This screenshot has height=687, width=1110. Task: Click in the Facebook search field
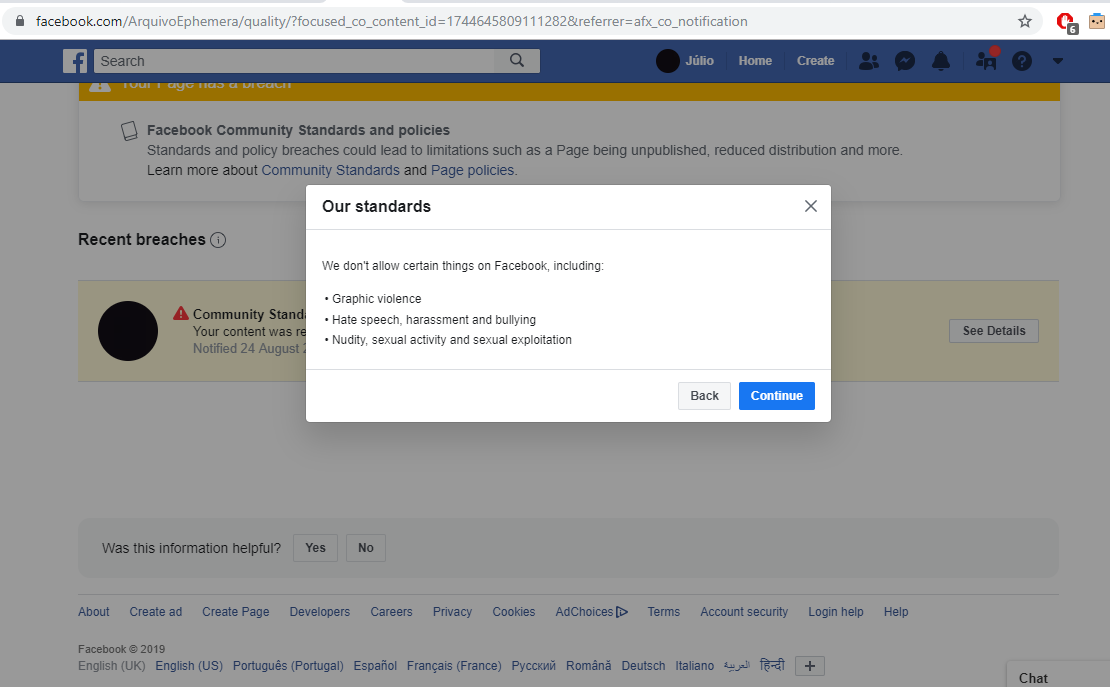coord(295,61)
